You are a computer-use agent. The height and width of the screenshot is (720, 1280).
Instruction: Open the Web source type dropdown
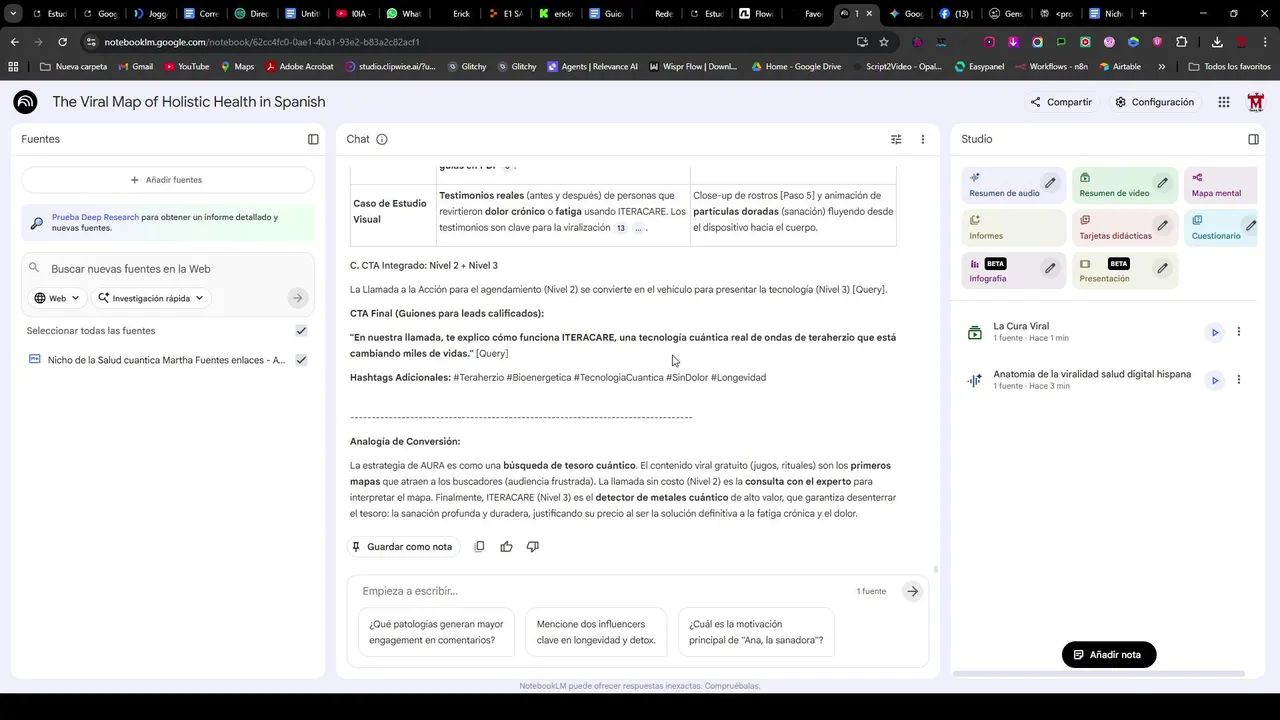(x=56, y=298)
